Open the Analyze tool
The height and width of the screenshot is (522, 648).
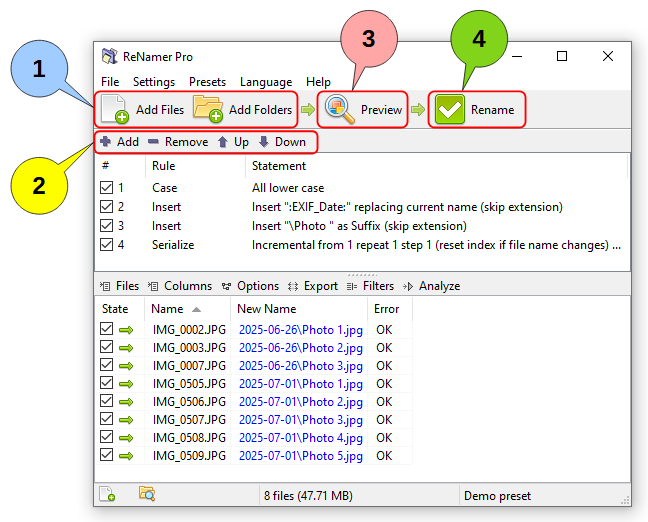(431, 286)
